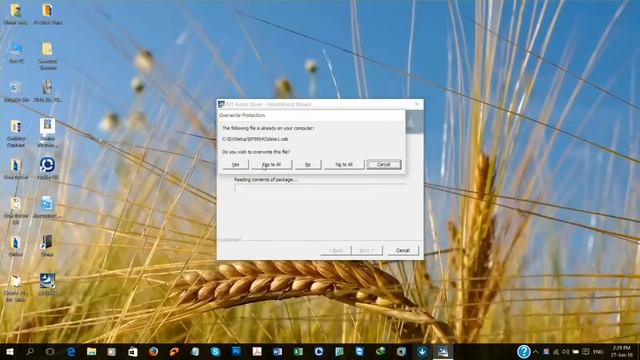Choose No to All in overwrite prompt
The height and width of the screenshot is (360, 640).
[x=344, y=164]
